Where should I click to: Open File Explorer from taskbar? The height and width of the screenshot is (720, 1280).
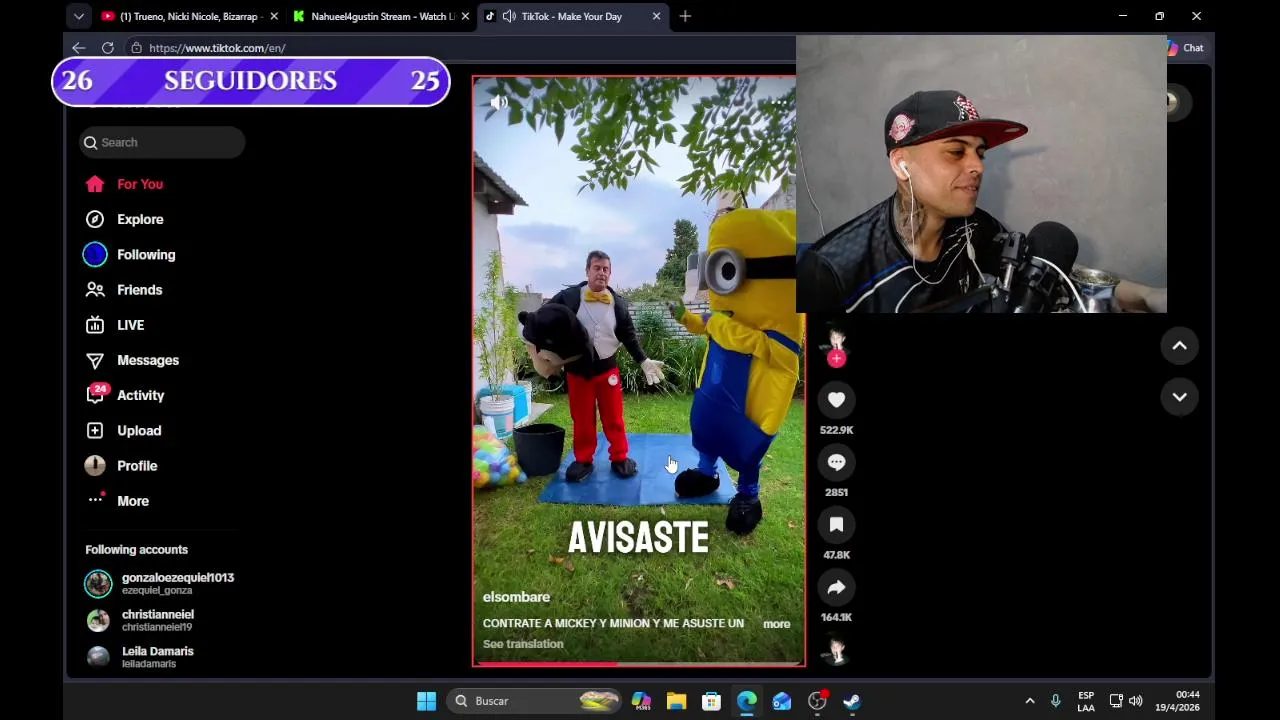(x=676, y=701)
